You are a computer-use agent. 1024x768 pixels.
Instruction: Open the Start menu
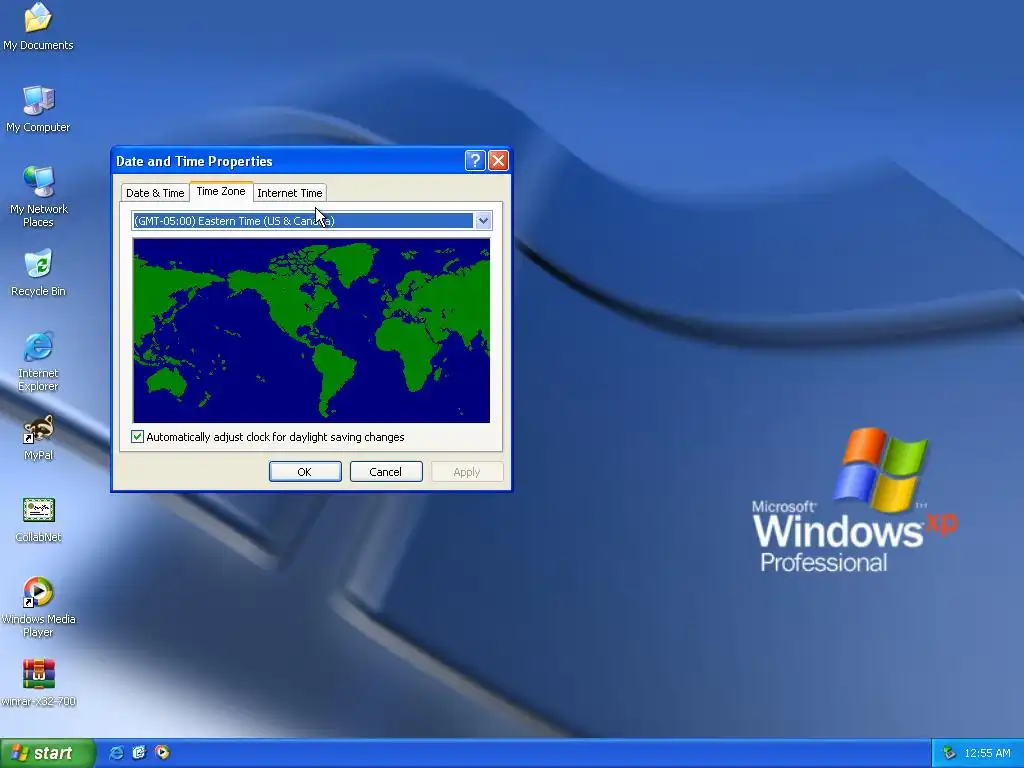(48, 753)
